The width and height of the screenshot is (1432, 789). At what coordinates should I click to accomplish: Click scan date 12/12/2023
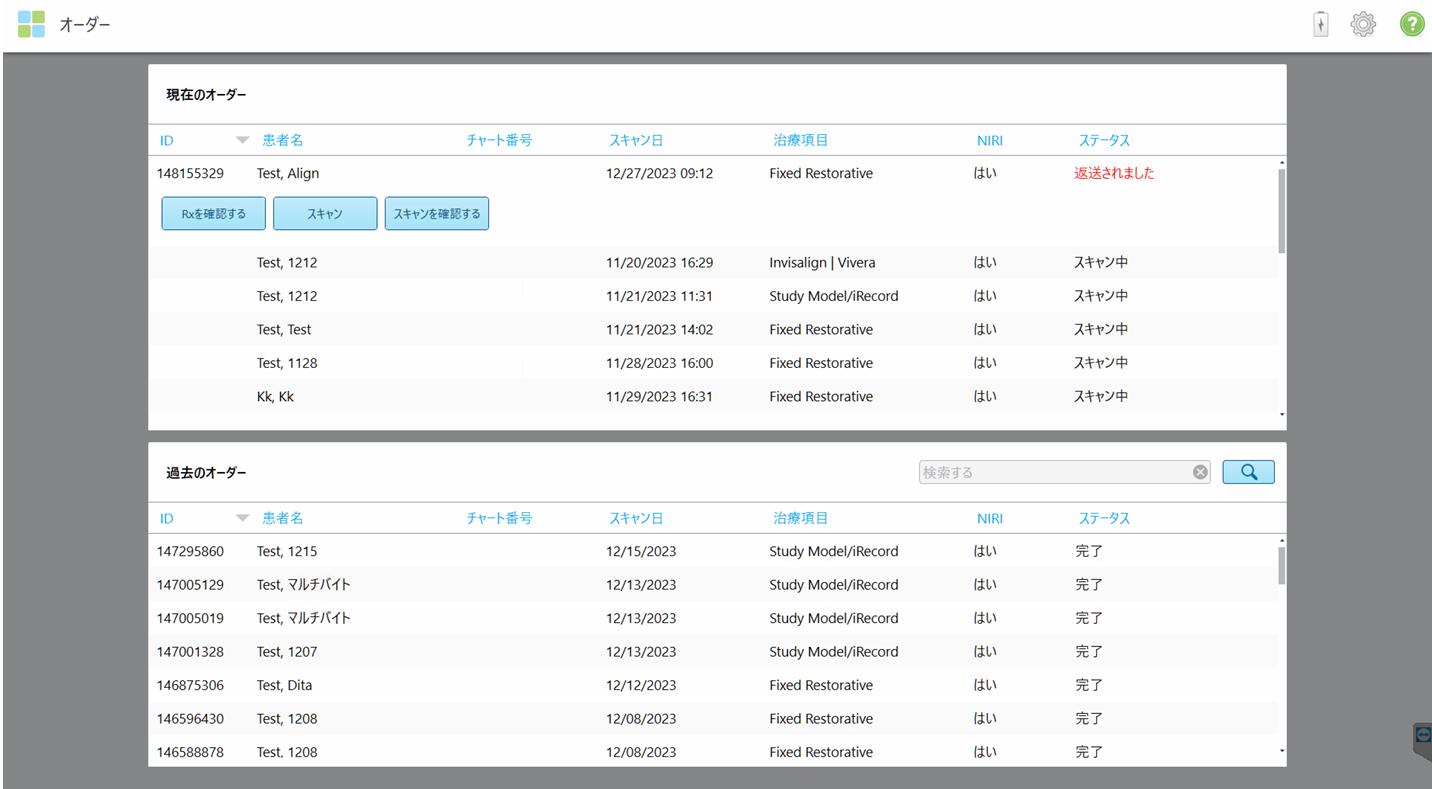[x=641, y=685]
